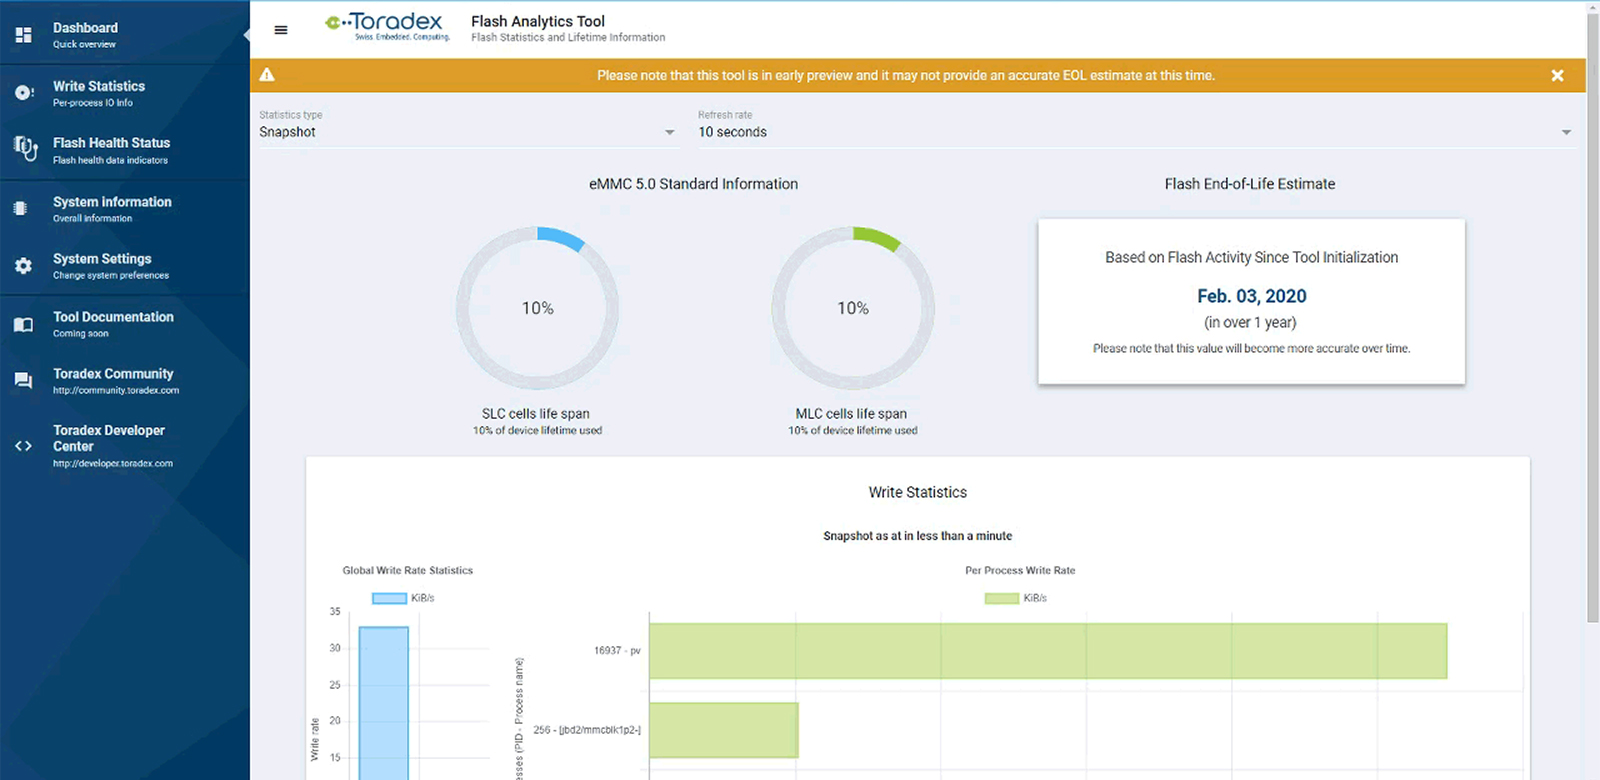Click the eMMC 5.0 Standard Information heading
Viewport: 1600px width, 780px height.
pos(694,184)
